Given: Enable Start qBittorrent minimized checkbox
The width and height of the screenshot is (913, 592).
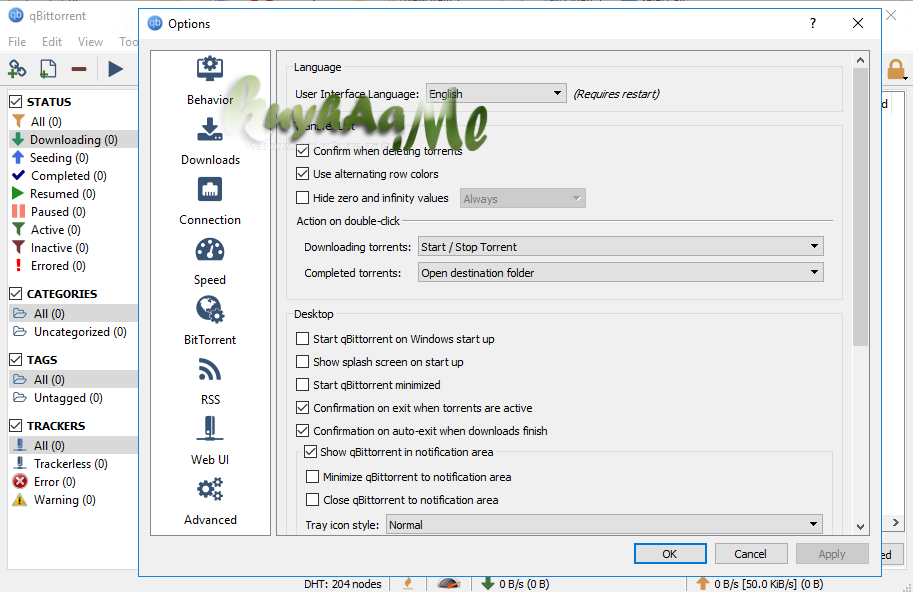Looking at the screenshot, I should tap(302, 385).
